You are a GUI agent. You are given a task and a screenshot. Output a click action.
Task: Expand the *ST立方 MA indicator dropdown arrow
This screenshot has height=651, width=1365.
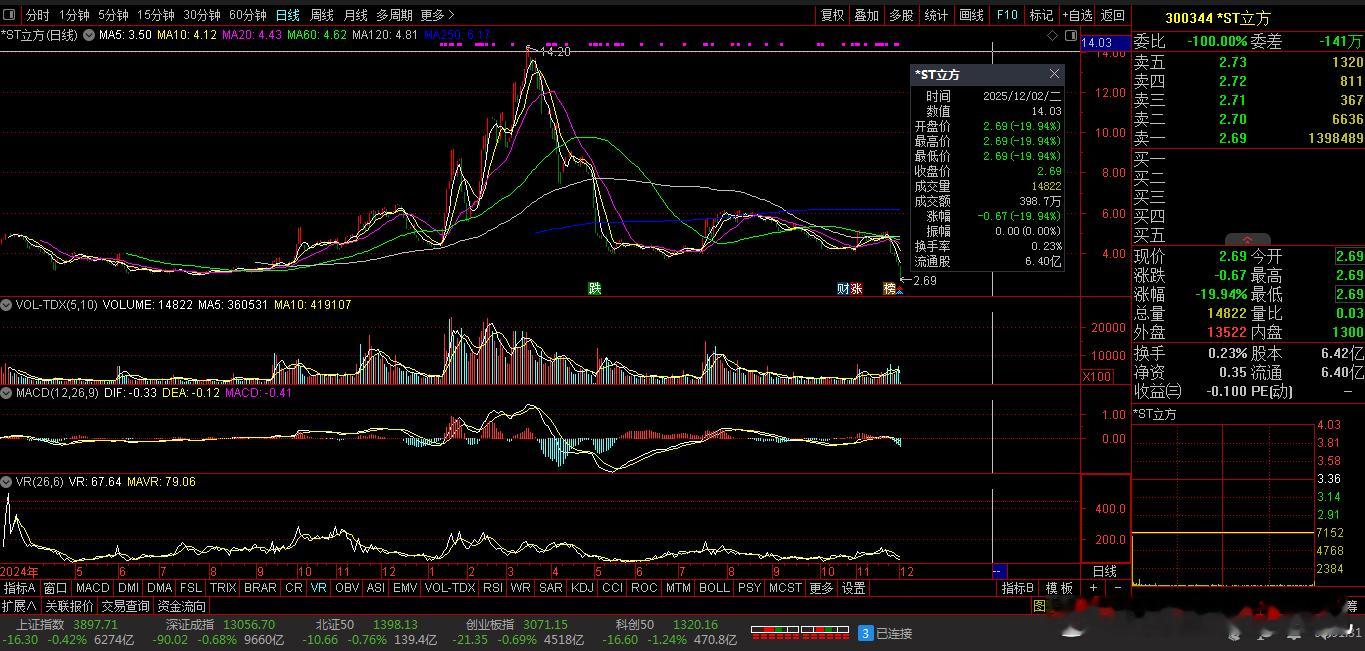click(89, 35)
